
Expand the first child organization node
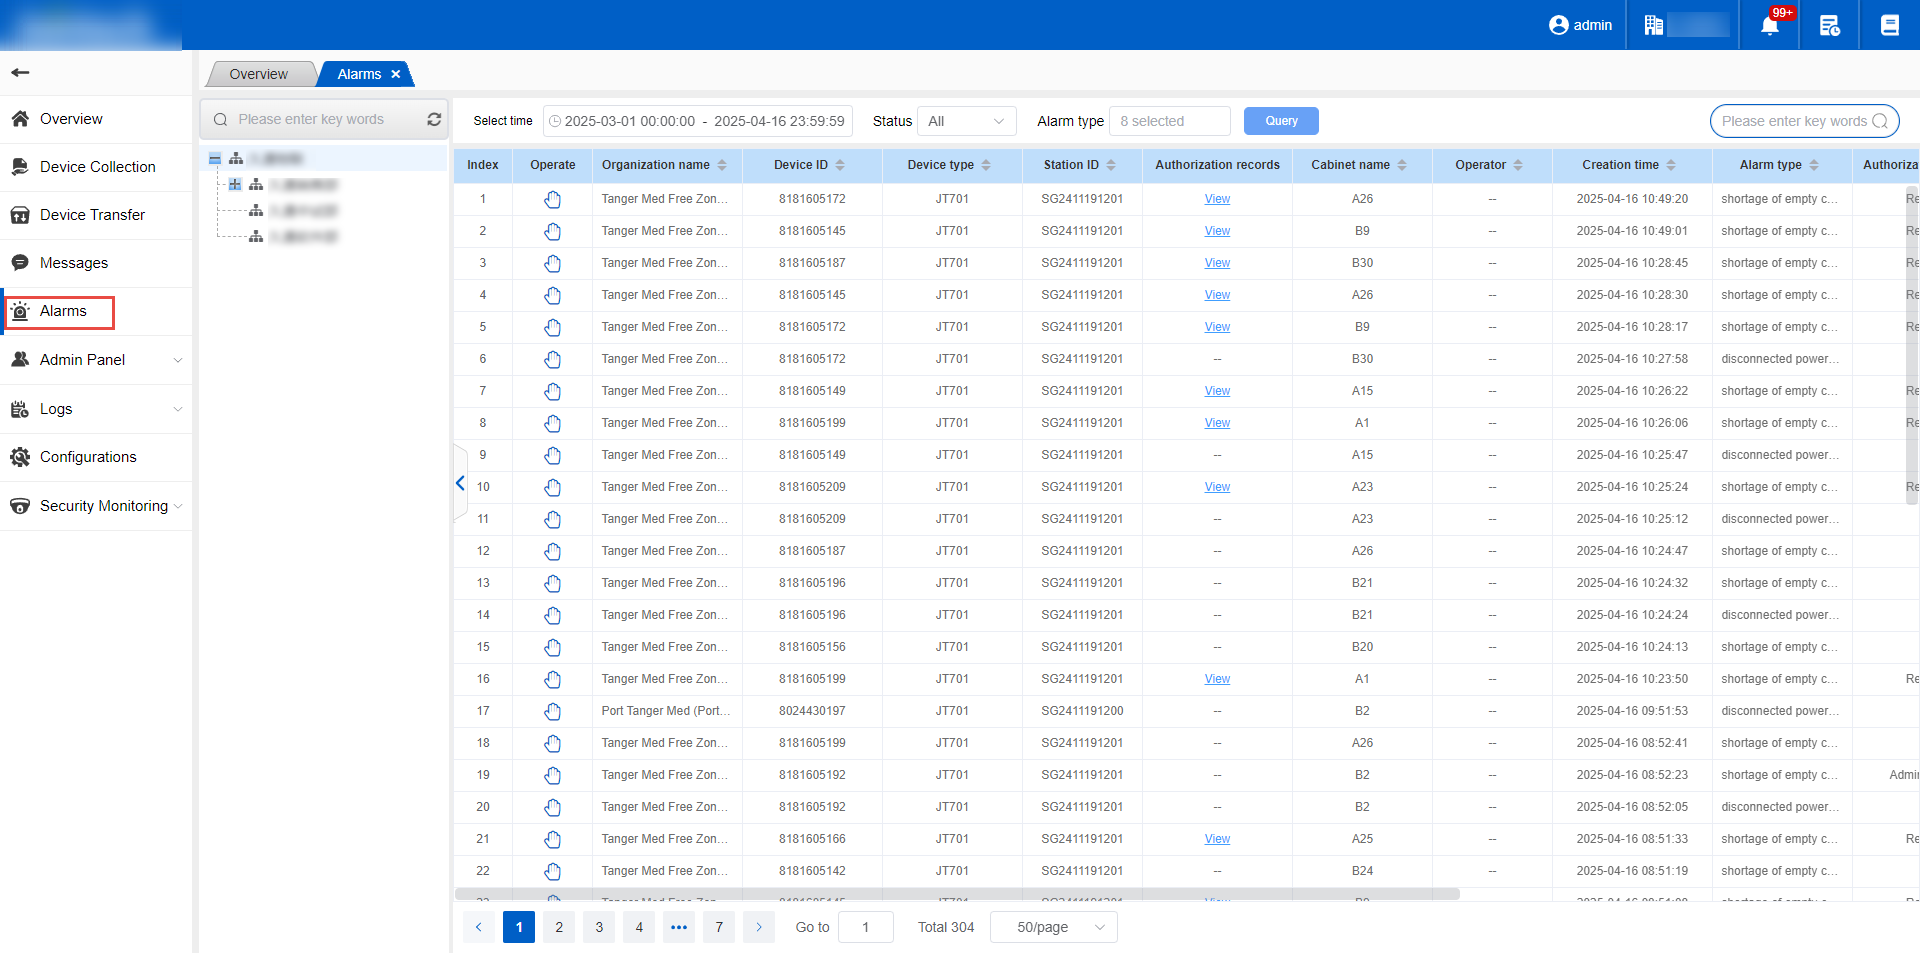[x=235, y=185]
